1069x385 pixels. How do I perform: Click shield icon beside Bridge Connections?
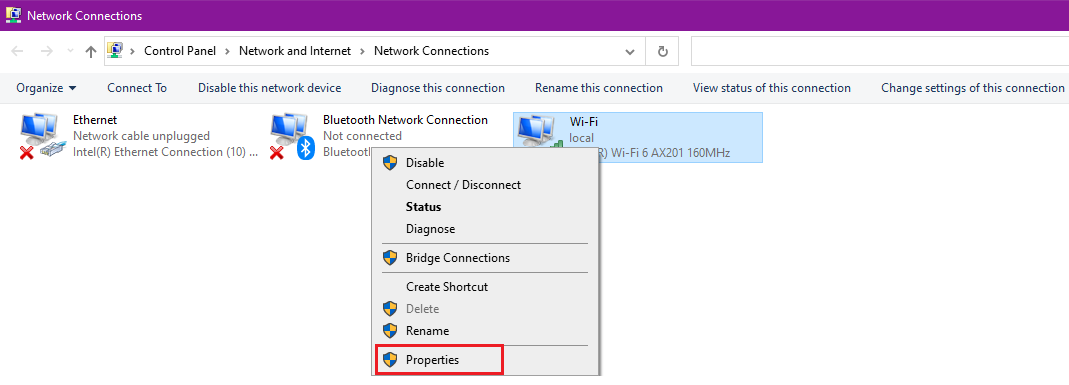(390, 258)
